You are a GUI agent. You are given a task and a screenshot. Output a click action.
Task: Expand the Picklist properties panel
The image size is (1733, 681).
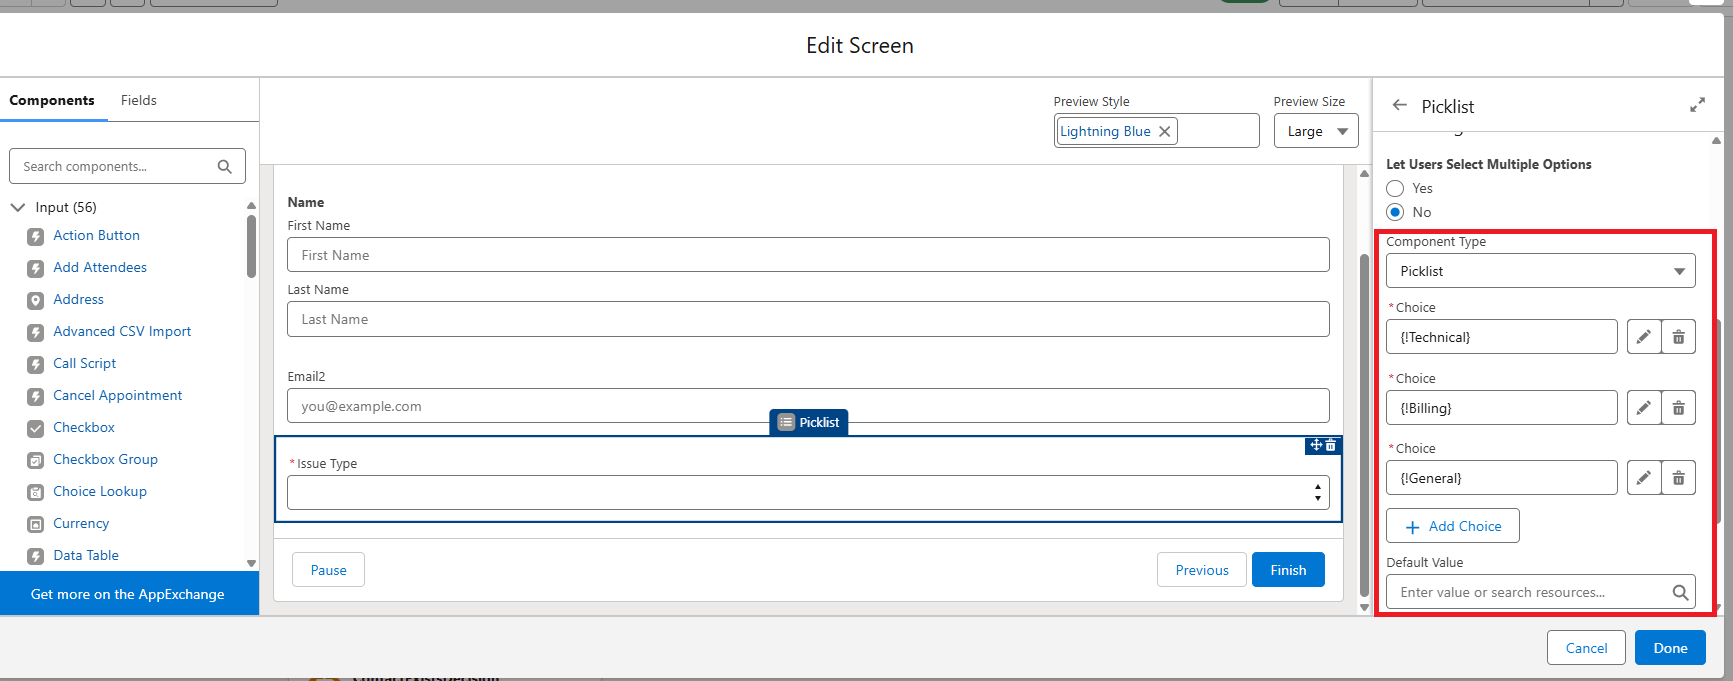click(x=1697, y=105)
